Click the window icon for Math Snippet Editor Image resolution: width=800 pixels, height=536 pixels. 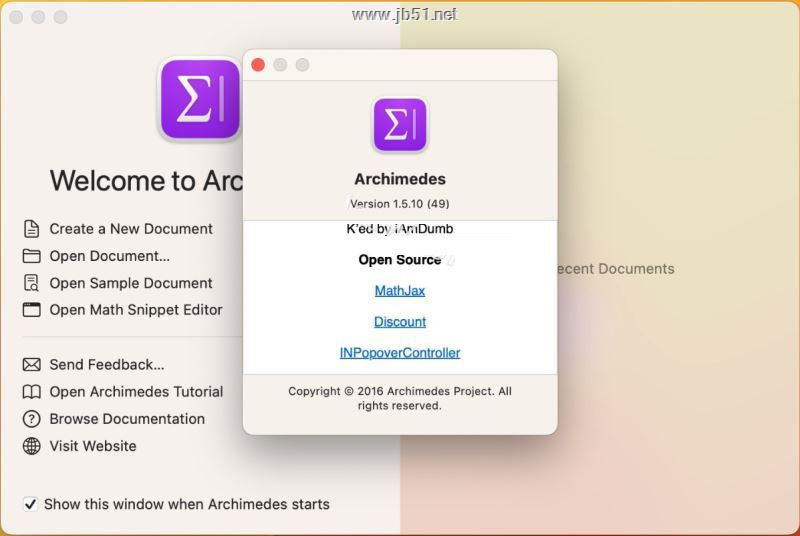pyautogui.click(x=31, y=310)
